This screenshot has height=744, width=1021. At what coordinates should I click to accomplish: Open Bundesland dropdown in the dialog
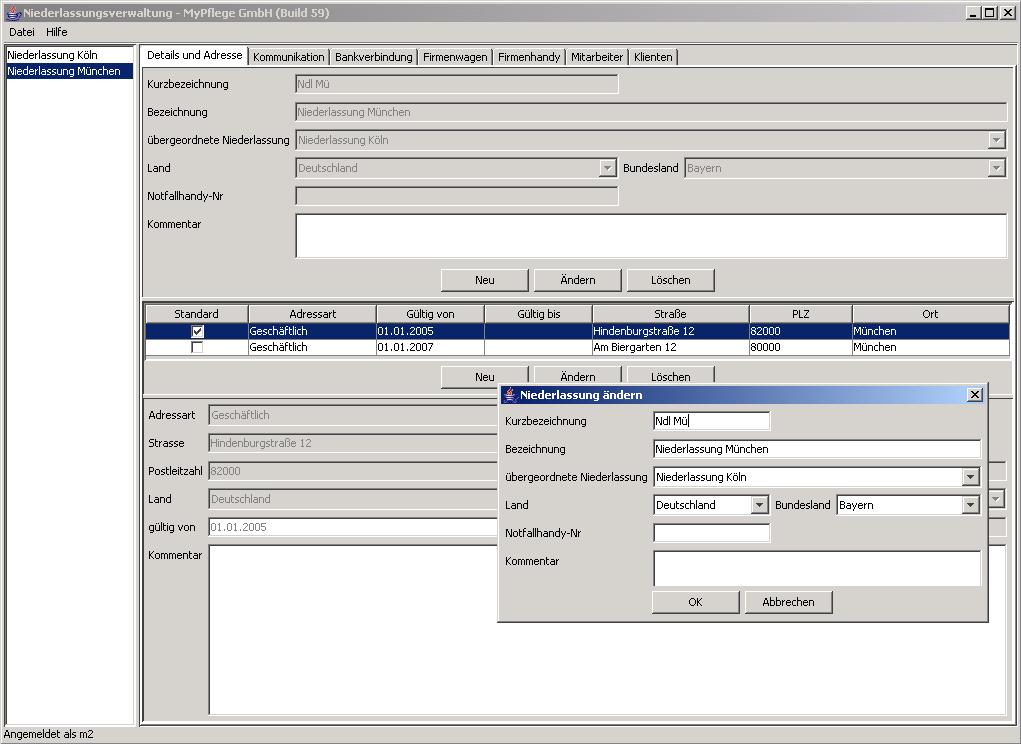tap(970, 505)
